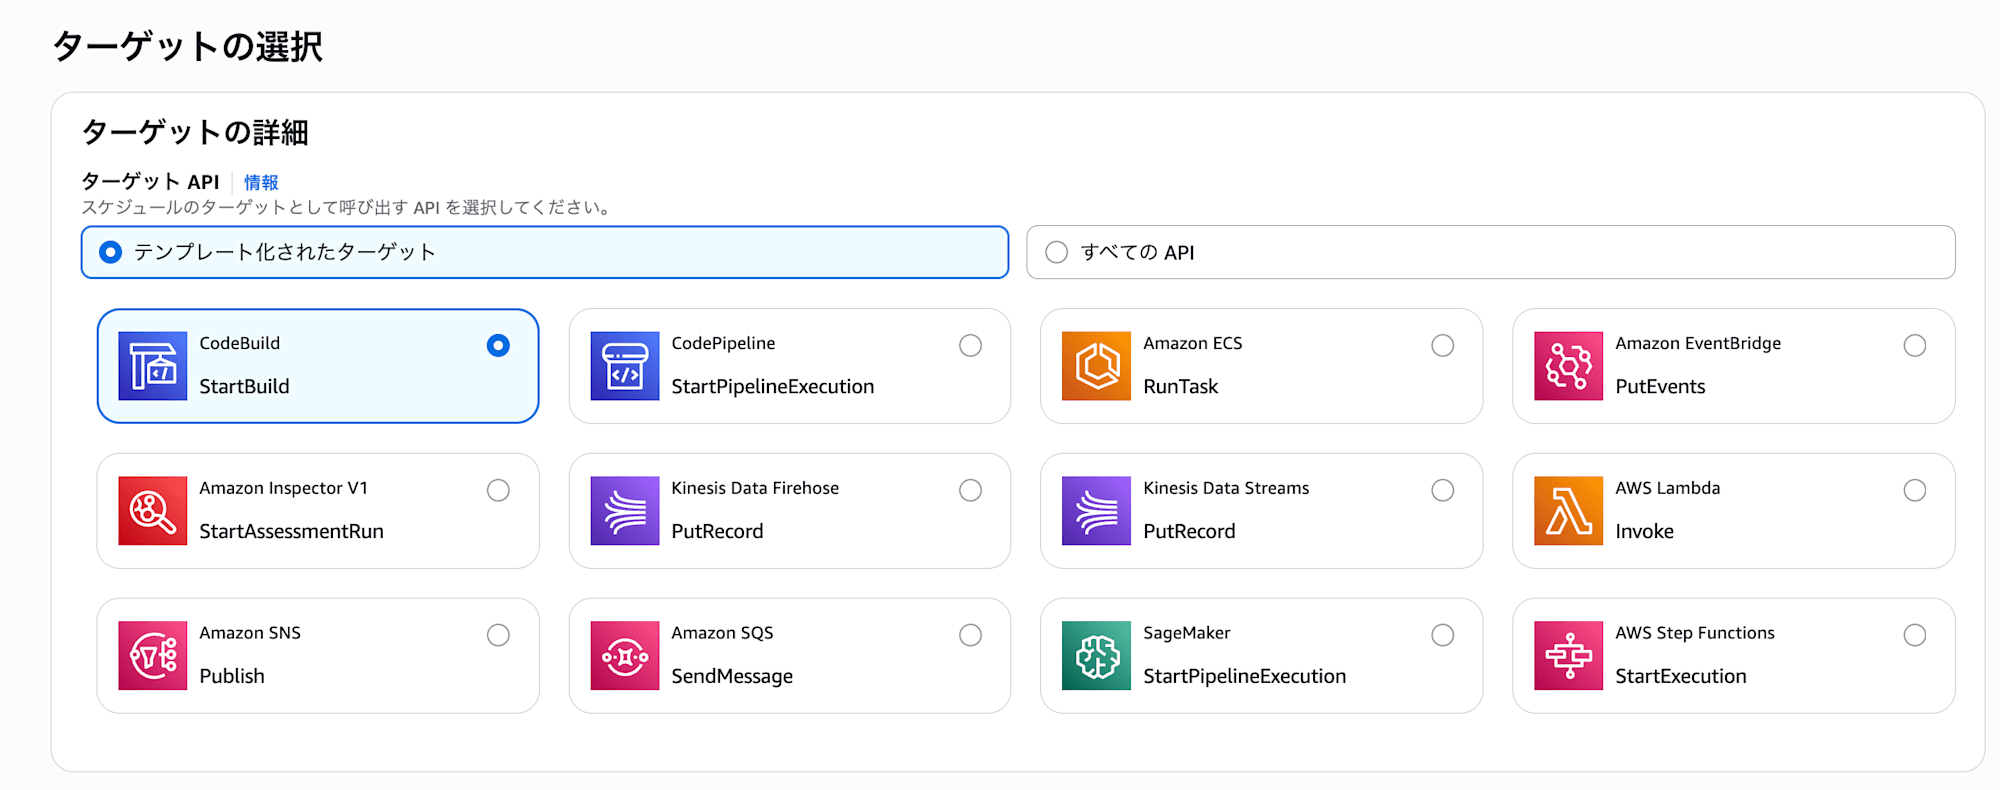2000x790 pixels.
Task: Click the CodePipeline card title
Action: [x=723, y=344]
